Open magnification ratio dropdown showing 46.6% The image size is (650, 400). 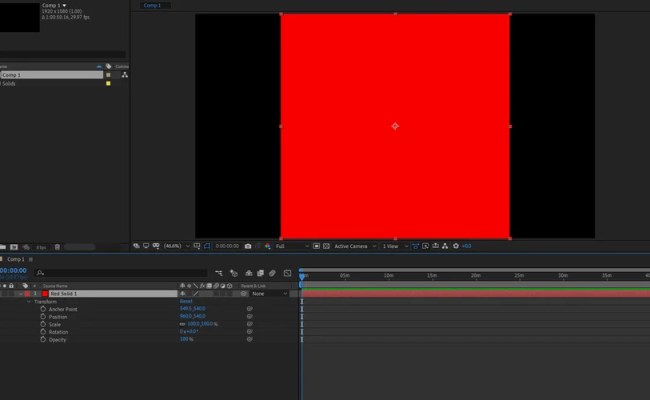coord(177,246)
